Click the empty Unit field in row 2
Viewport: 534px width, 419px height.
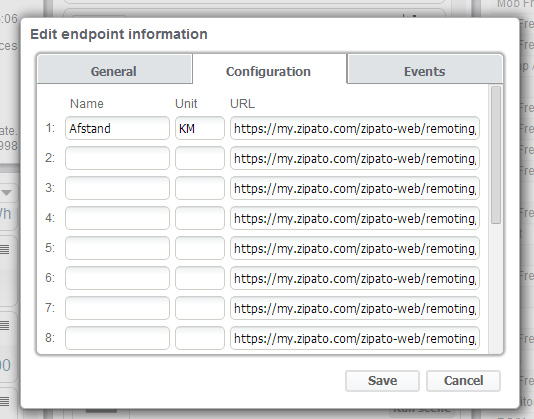tap(200, 158)
